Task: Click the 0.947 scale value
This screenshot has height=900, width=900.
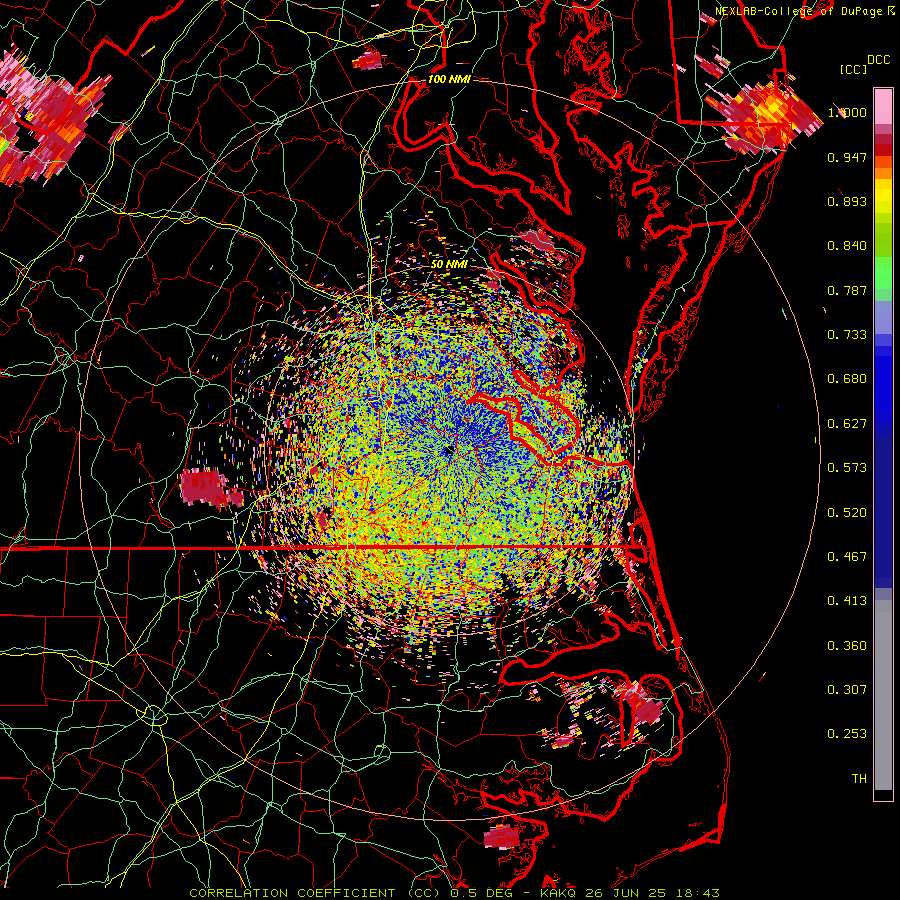Action: click(x=847, y=157)
